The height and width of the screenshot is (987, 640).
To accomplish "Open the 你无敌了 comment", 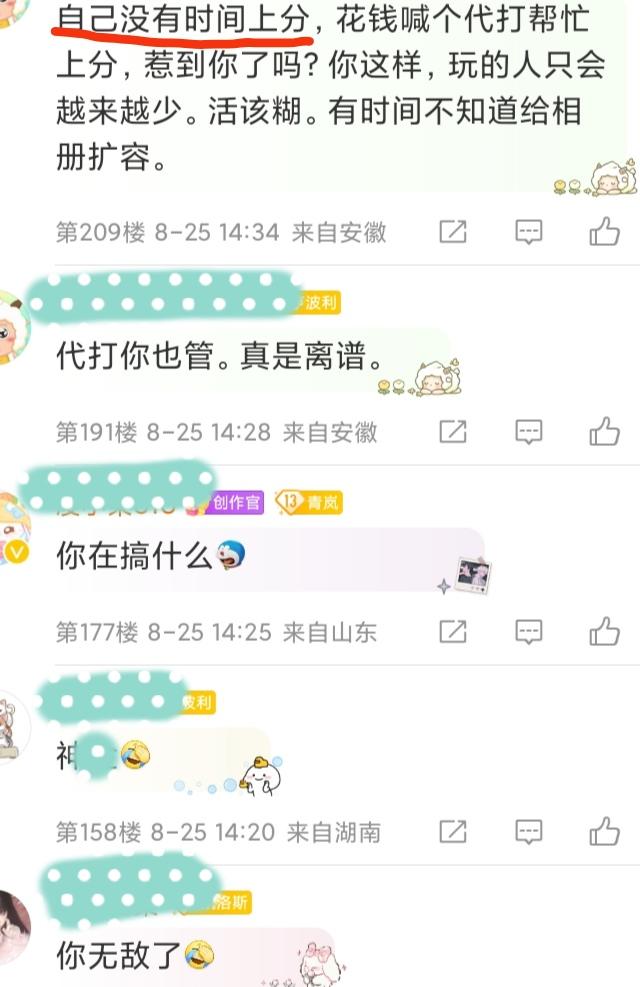I will [x=135, y=956].
